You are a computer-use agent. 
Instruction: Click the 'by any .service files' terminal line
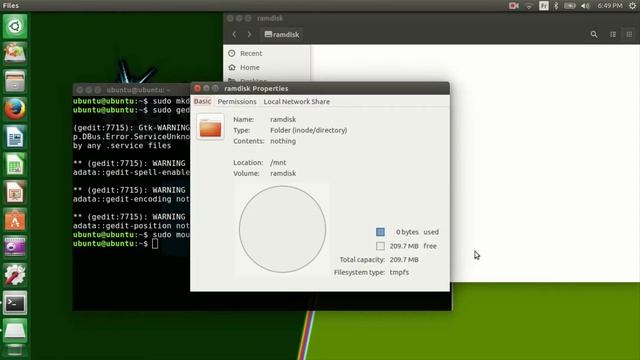122,146
